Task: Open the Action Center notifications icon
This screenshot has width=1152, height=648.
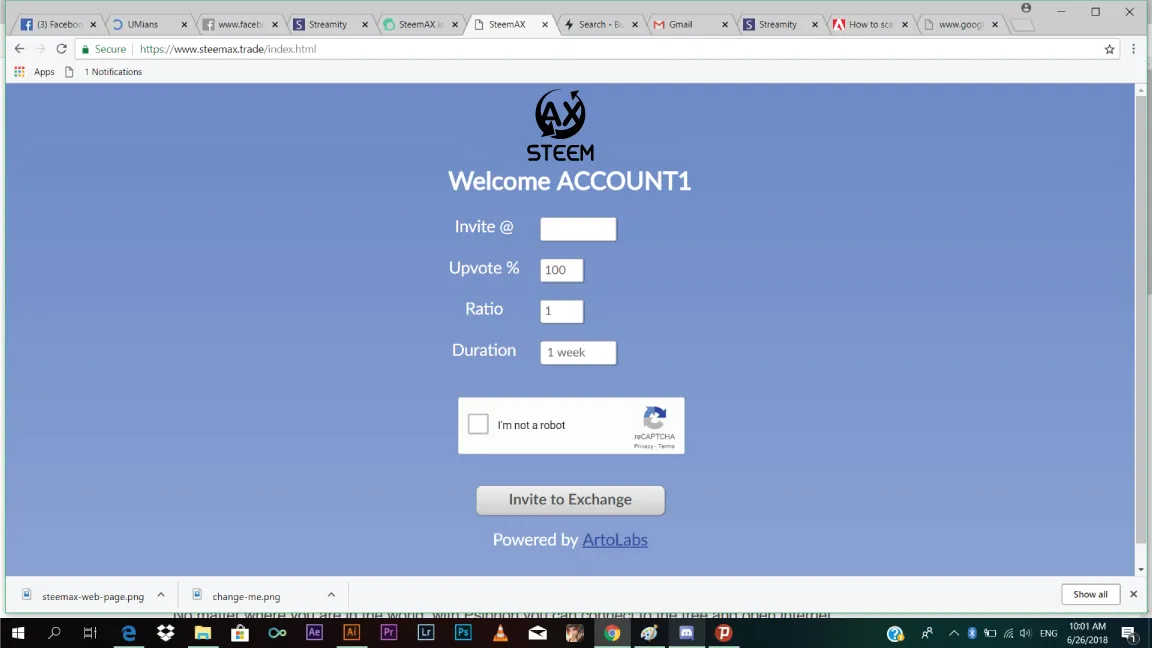Action: [1129, 633]
